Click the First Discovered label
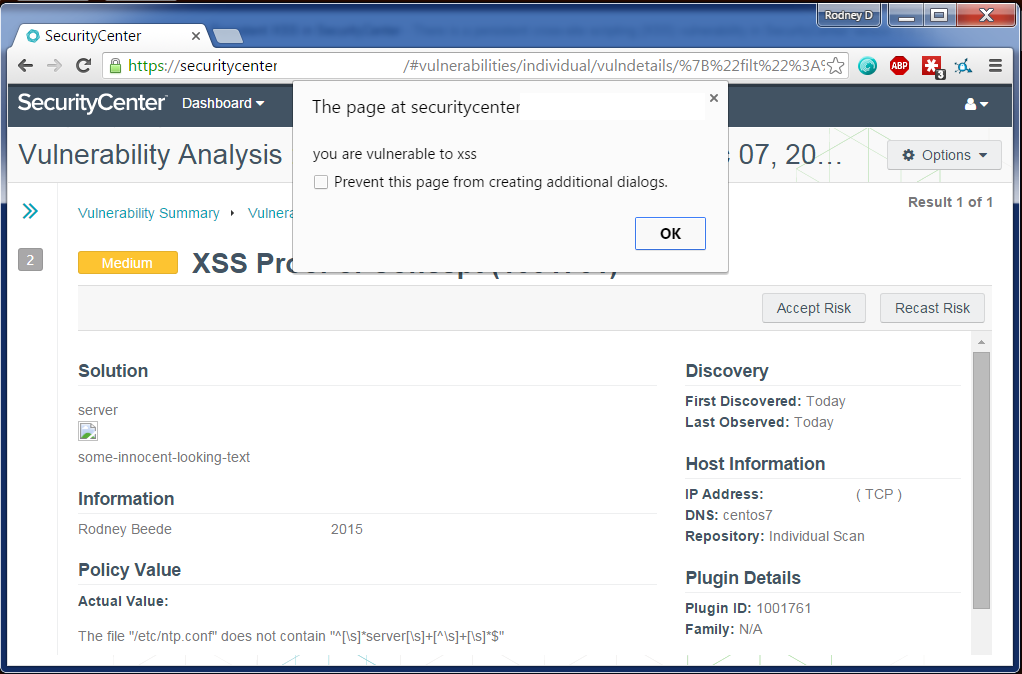1022x674 pixels. 743,402
